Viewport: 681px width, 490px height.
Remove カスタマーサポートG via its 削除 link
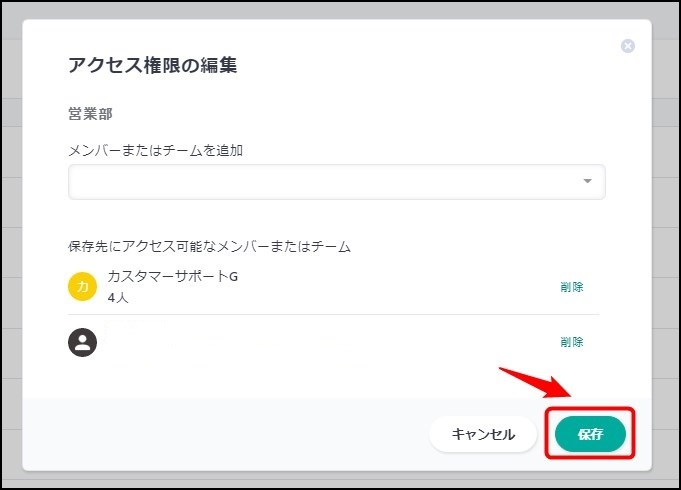click(x=571, y=287)
